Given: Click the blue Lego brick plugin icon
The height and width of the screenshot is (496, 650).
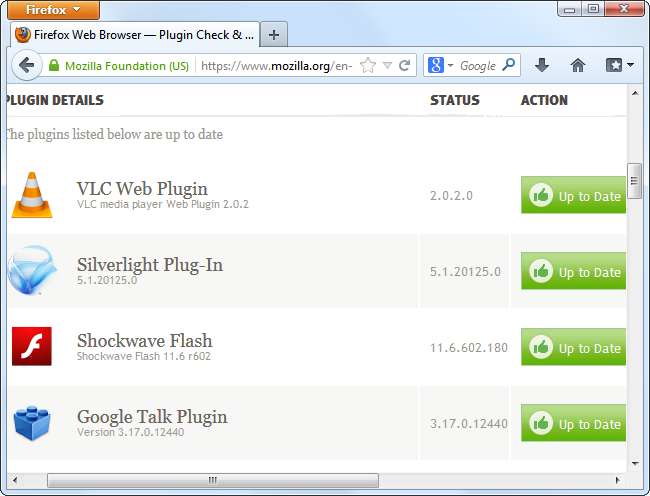Looking at the screenshot, I should (x=32, y=423).
